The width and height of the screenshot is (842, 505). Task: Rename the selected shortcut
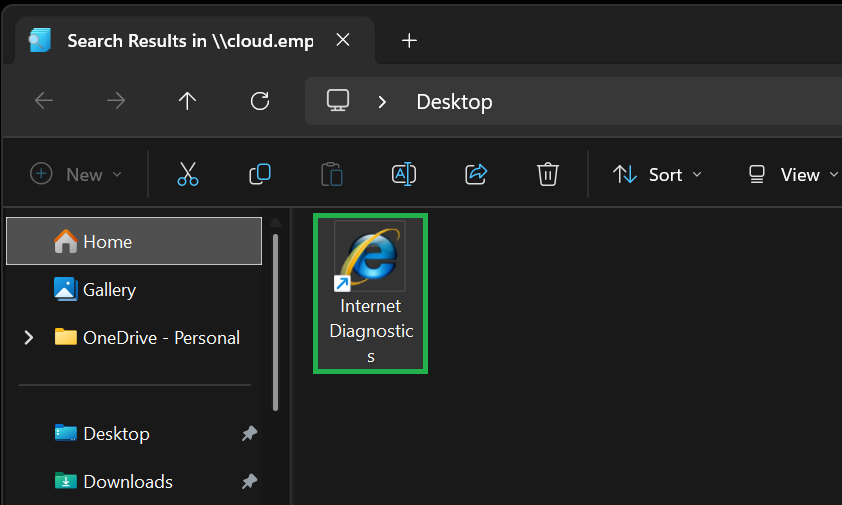pos(404,174)
